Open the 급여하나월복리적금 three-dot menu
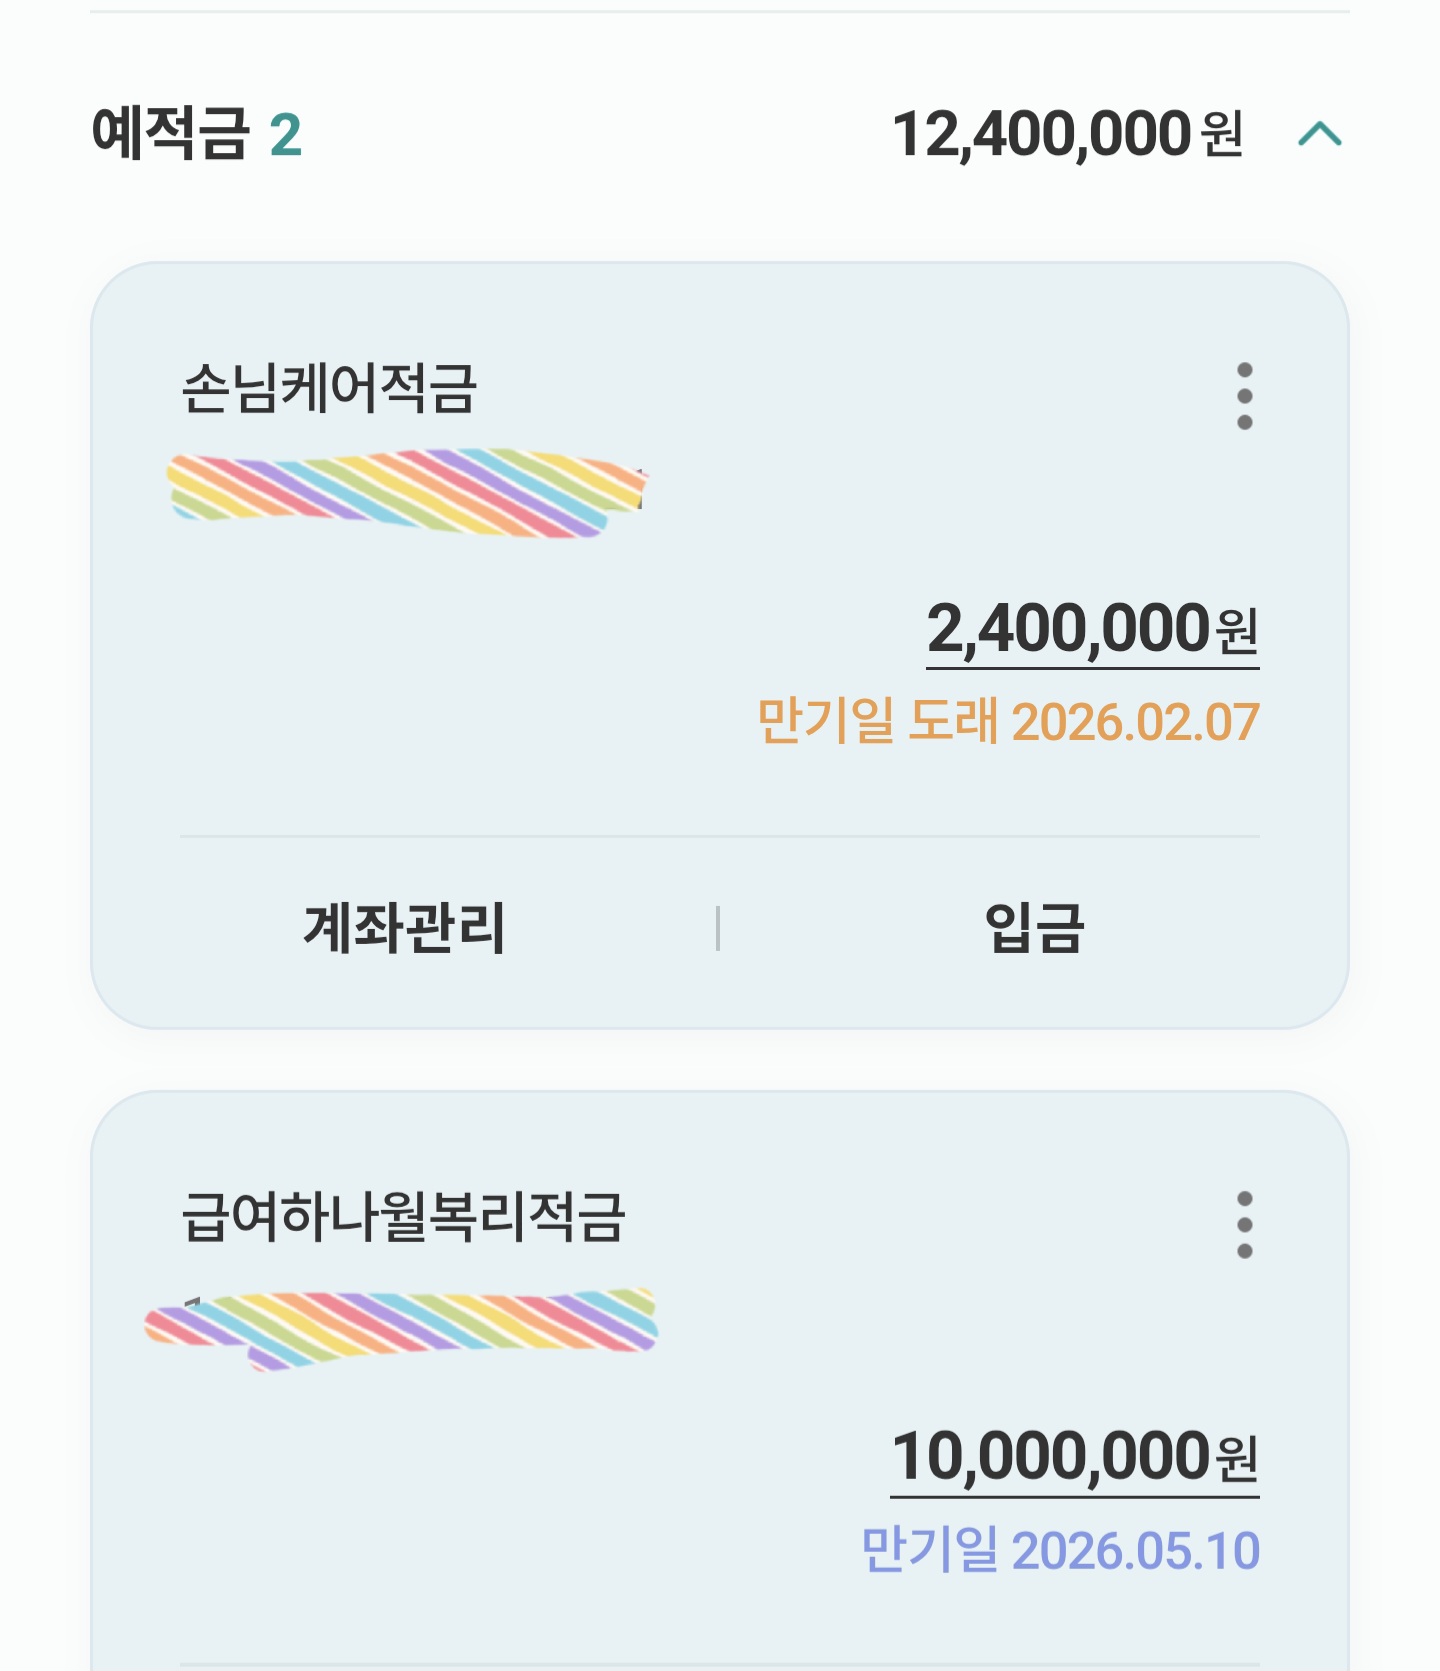Image resolution: width=1440 pixels, height=1671 pixels. 1244,1225
